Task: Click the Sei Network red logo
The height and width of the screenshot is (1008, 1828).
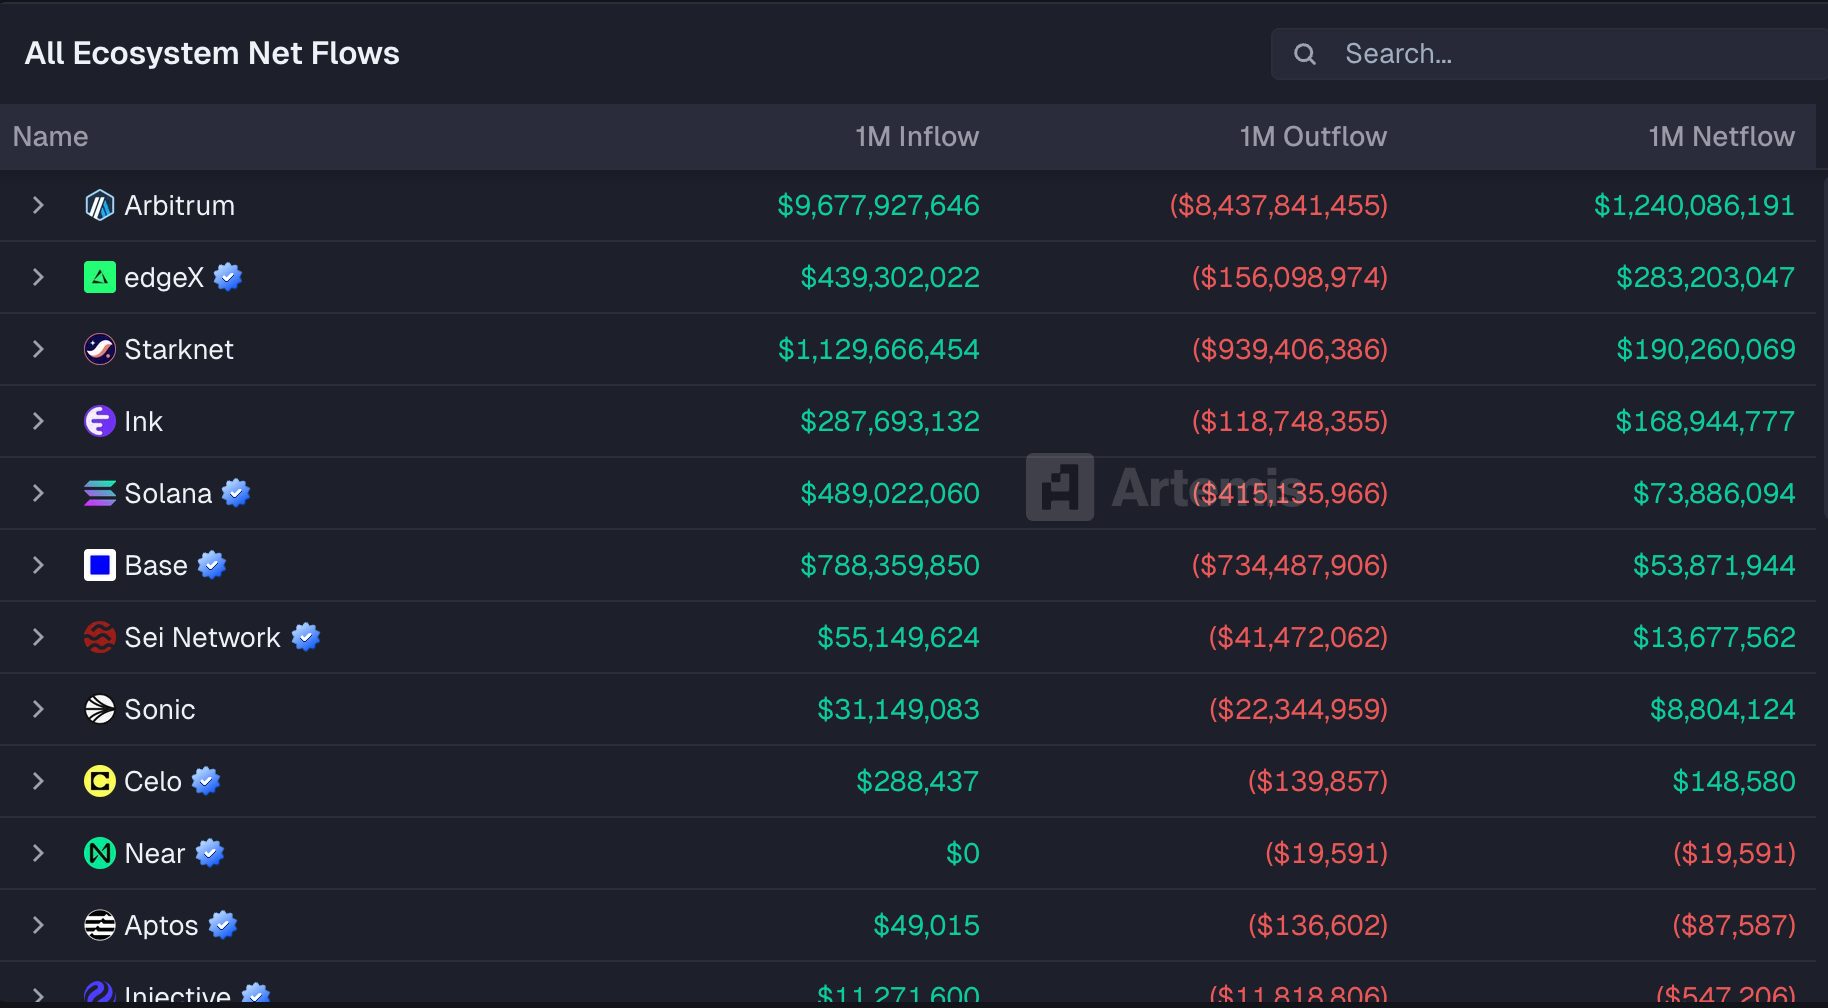Action: tap(99, 637)
